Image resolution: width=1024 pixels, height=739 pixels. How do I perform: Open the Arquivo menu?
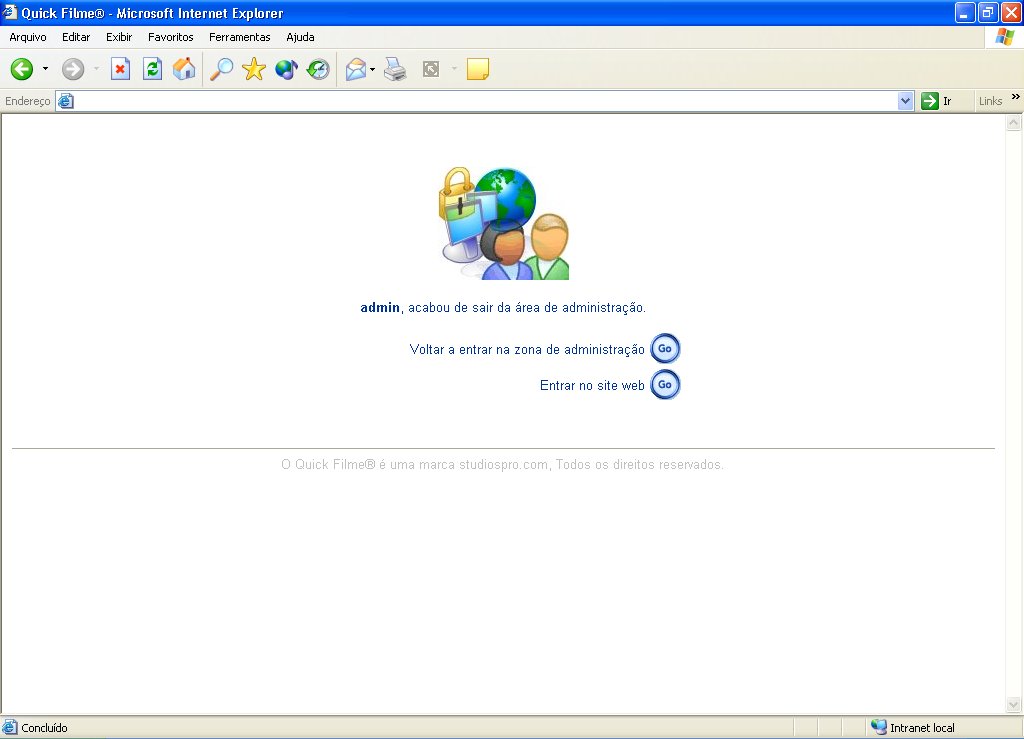(x=28, y=37)
